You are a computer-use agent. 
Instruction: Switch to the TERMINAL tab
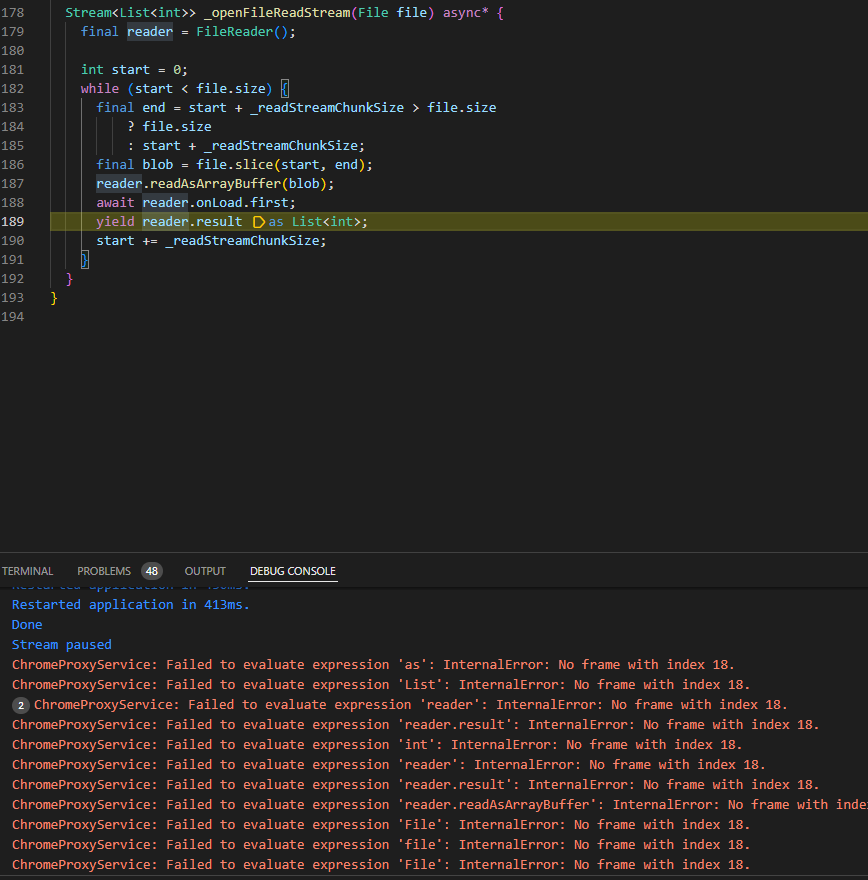pyautogui.click(x=27, y=571)
